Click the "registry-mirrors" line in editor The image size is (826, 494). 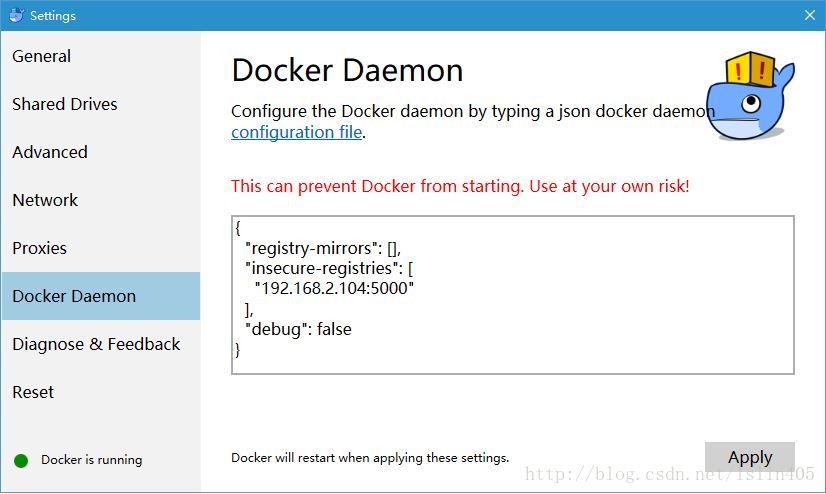[323, 248]
